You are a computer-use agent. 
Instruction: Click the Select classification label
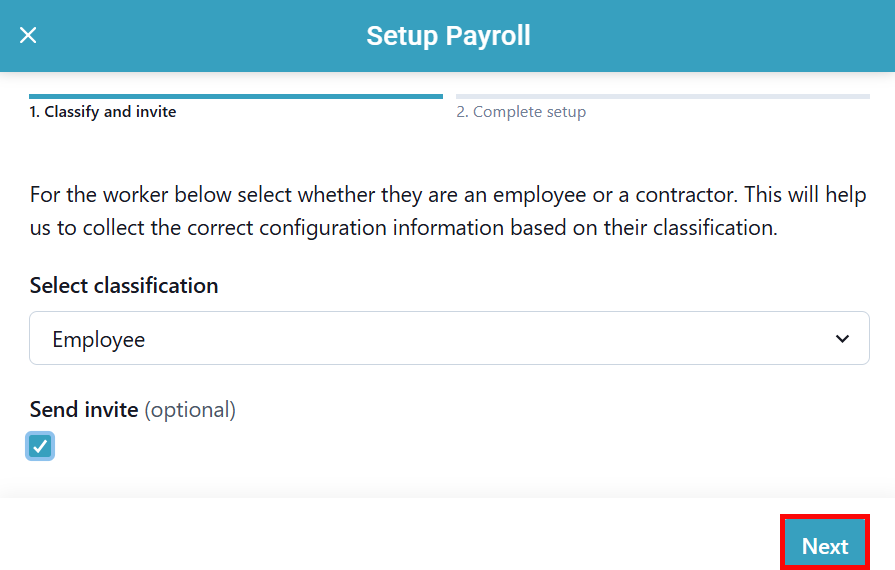click(x=124, y=286)
